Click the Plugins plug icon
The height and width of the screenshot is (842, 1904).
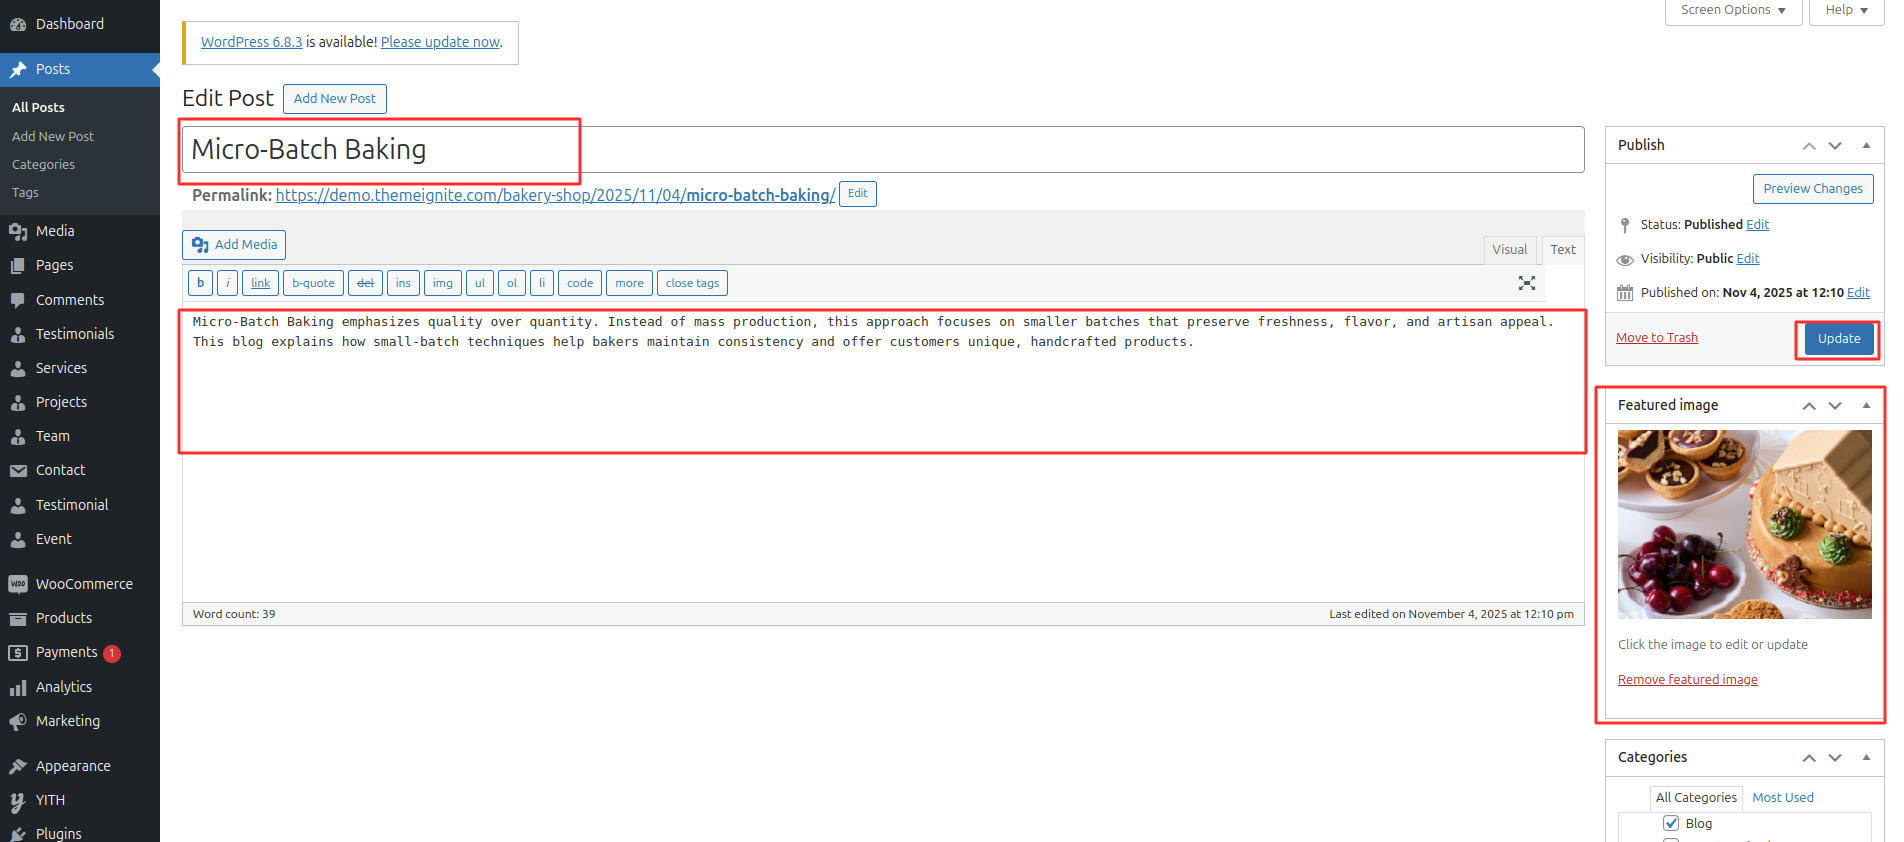[x=18, y=834]
